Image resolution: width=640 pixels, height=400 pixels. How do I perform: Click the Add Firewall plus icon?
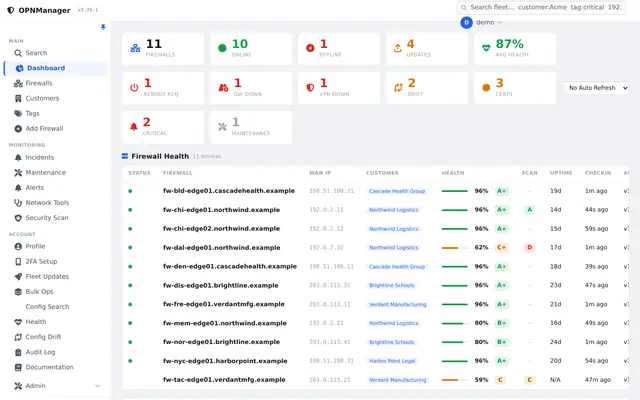point(18,129)
